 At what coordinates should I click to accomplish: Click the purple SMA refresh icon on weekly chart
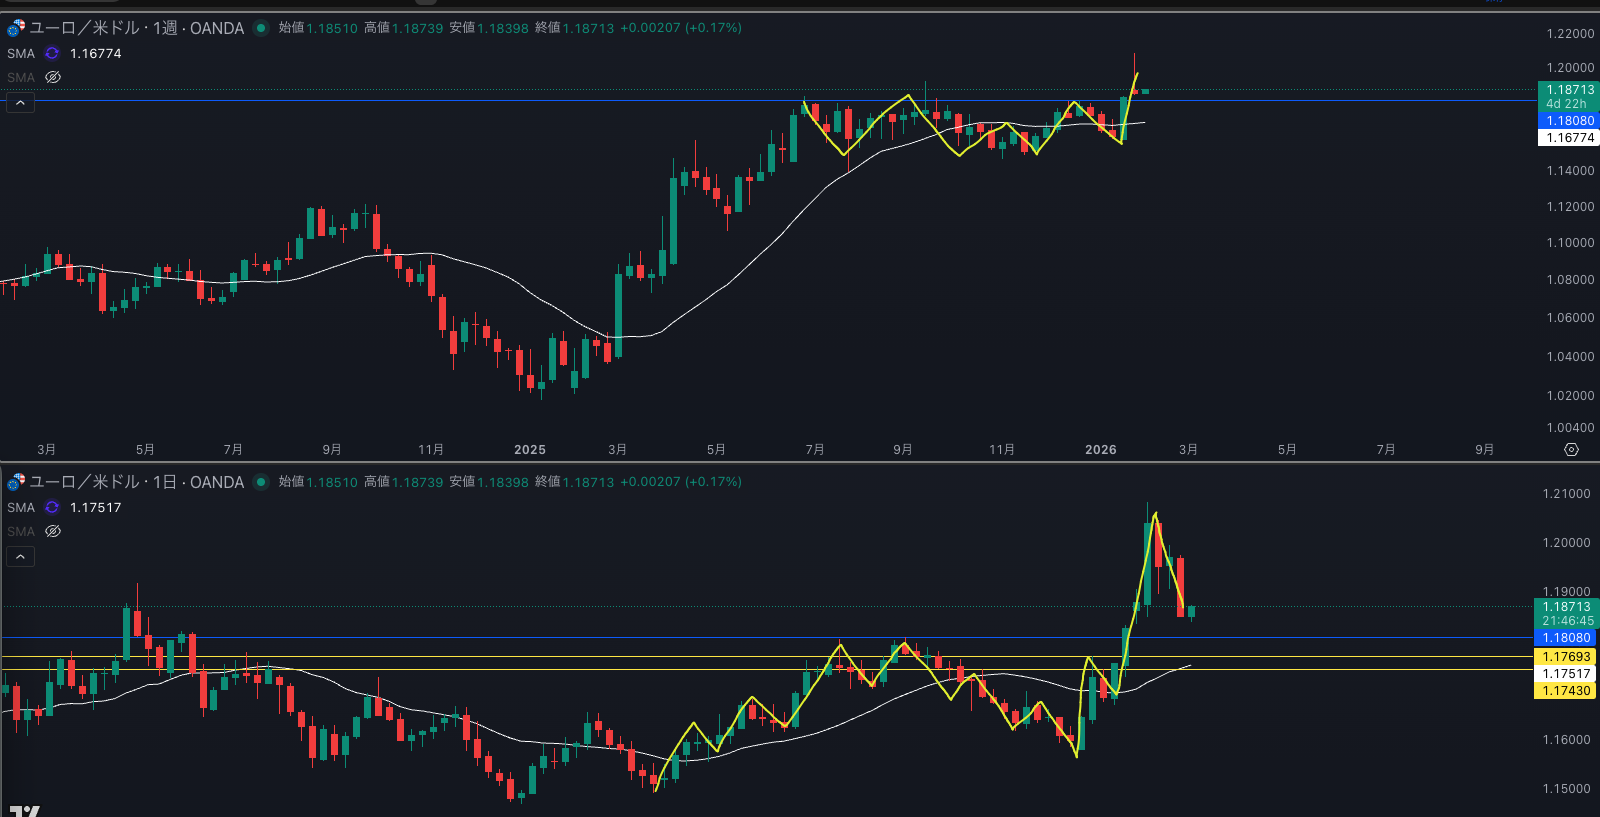click(52, 54)
